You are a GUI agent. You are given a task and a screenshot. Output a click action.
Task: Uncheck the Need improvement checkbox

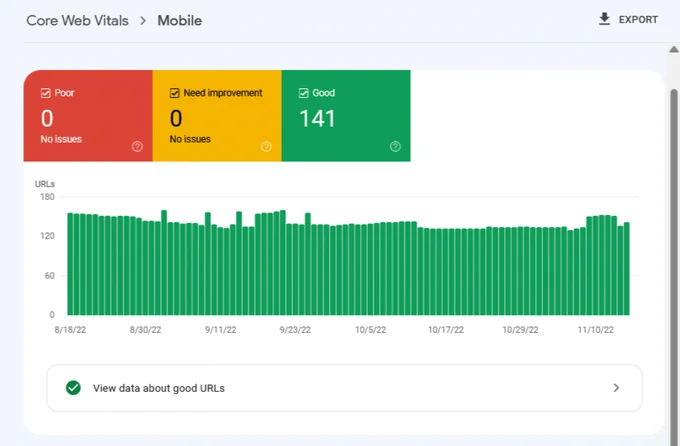(x=174, y=93)
